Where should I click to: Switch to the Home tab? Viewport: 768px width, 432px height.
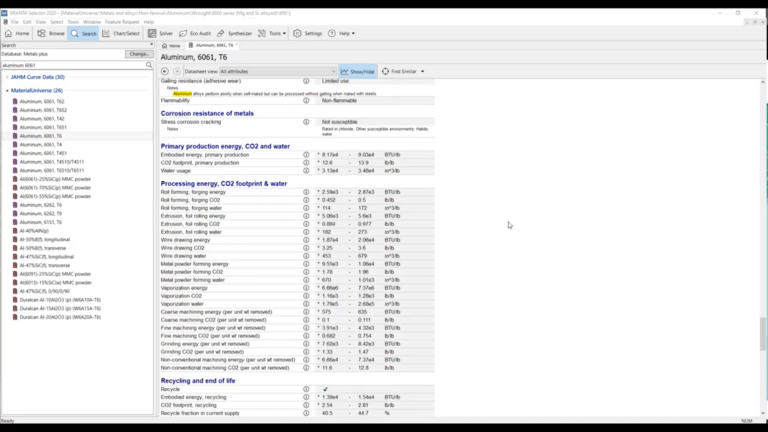[x=171, y=46]
